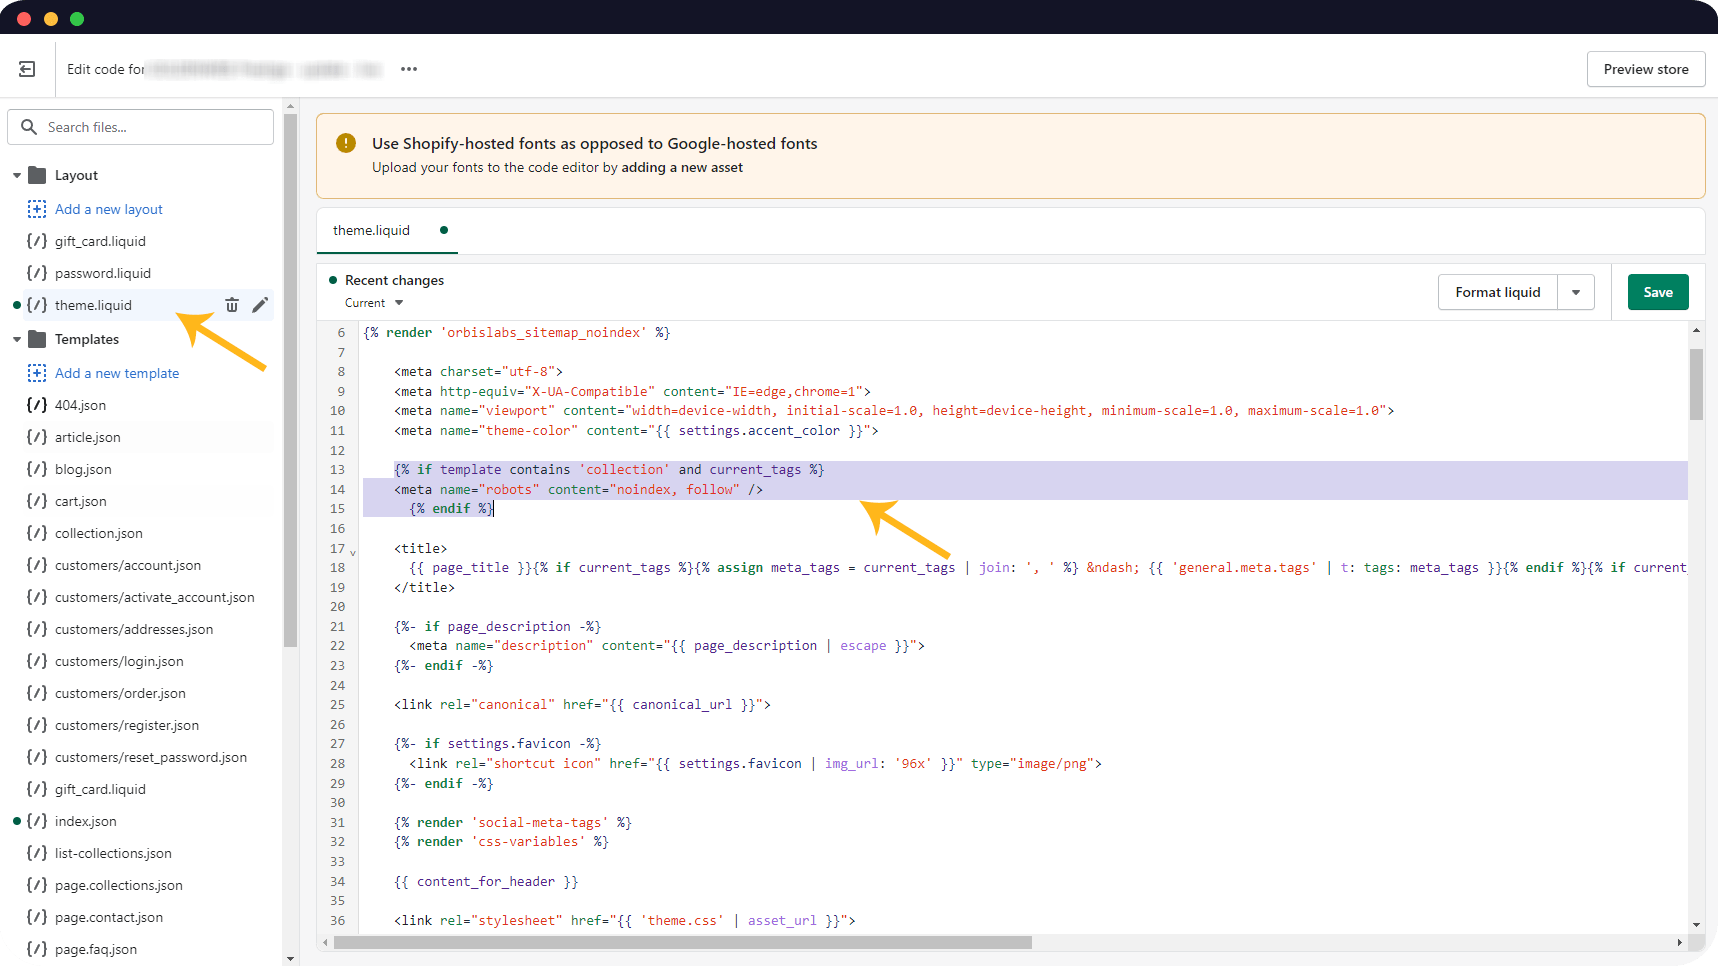
Task: Click the editor scroll right arrow
Action: 1679,942
